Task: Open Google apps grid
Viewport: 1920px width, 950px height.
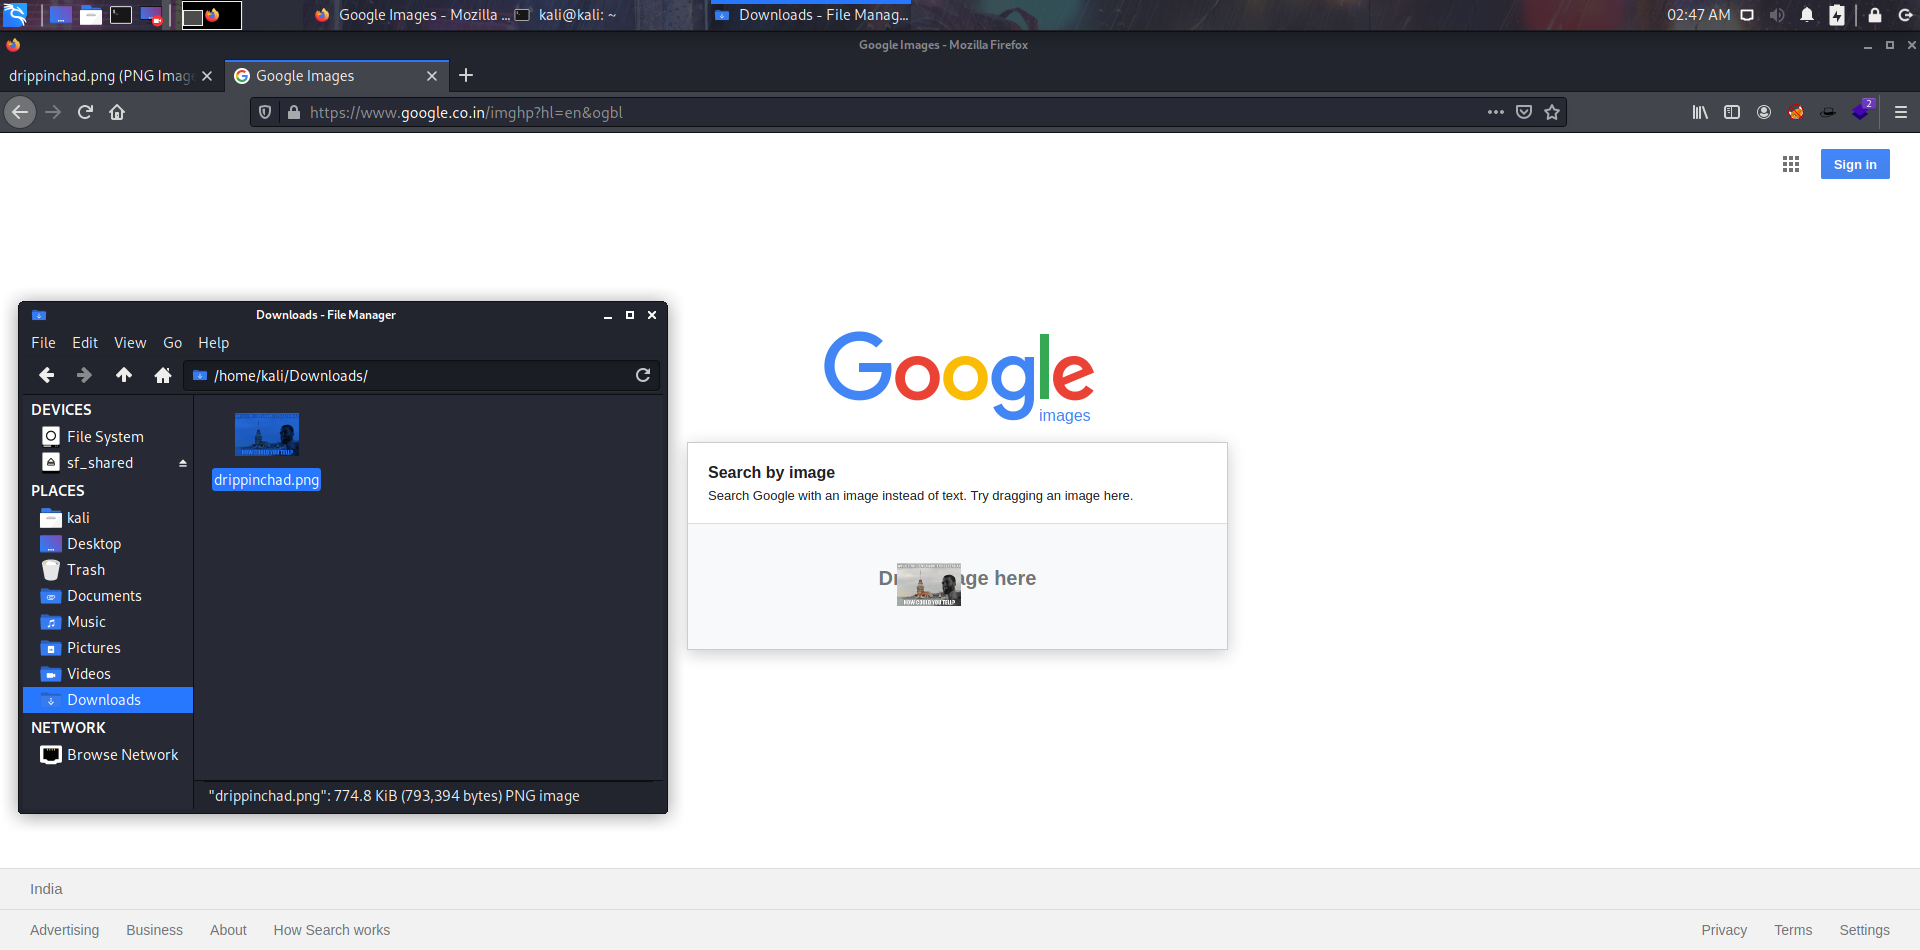Action: [1791, 164]
